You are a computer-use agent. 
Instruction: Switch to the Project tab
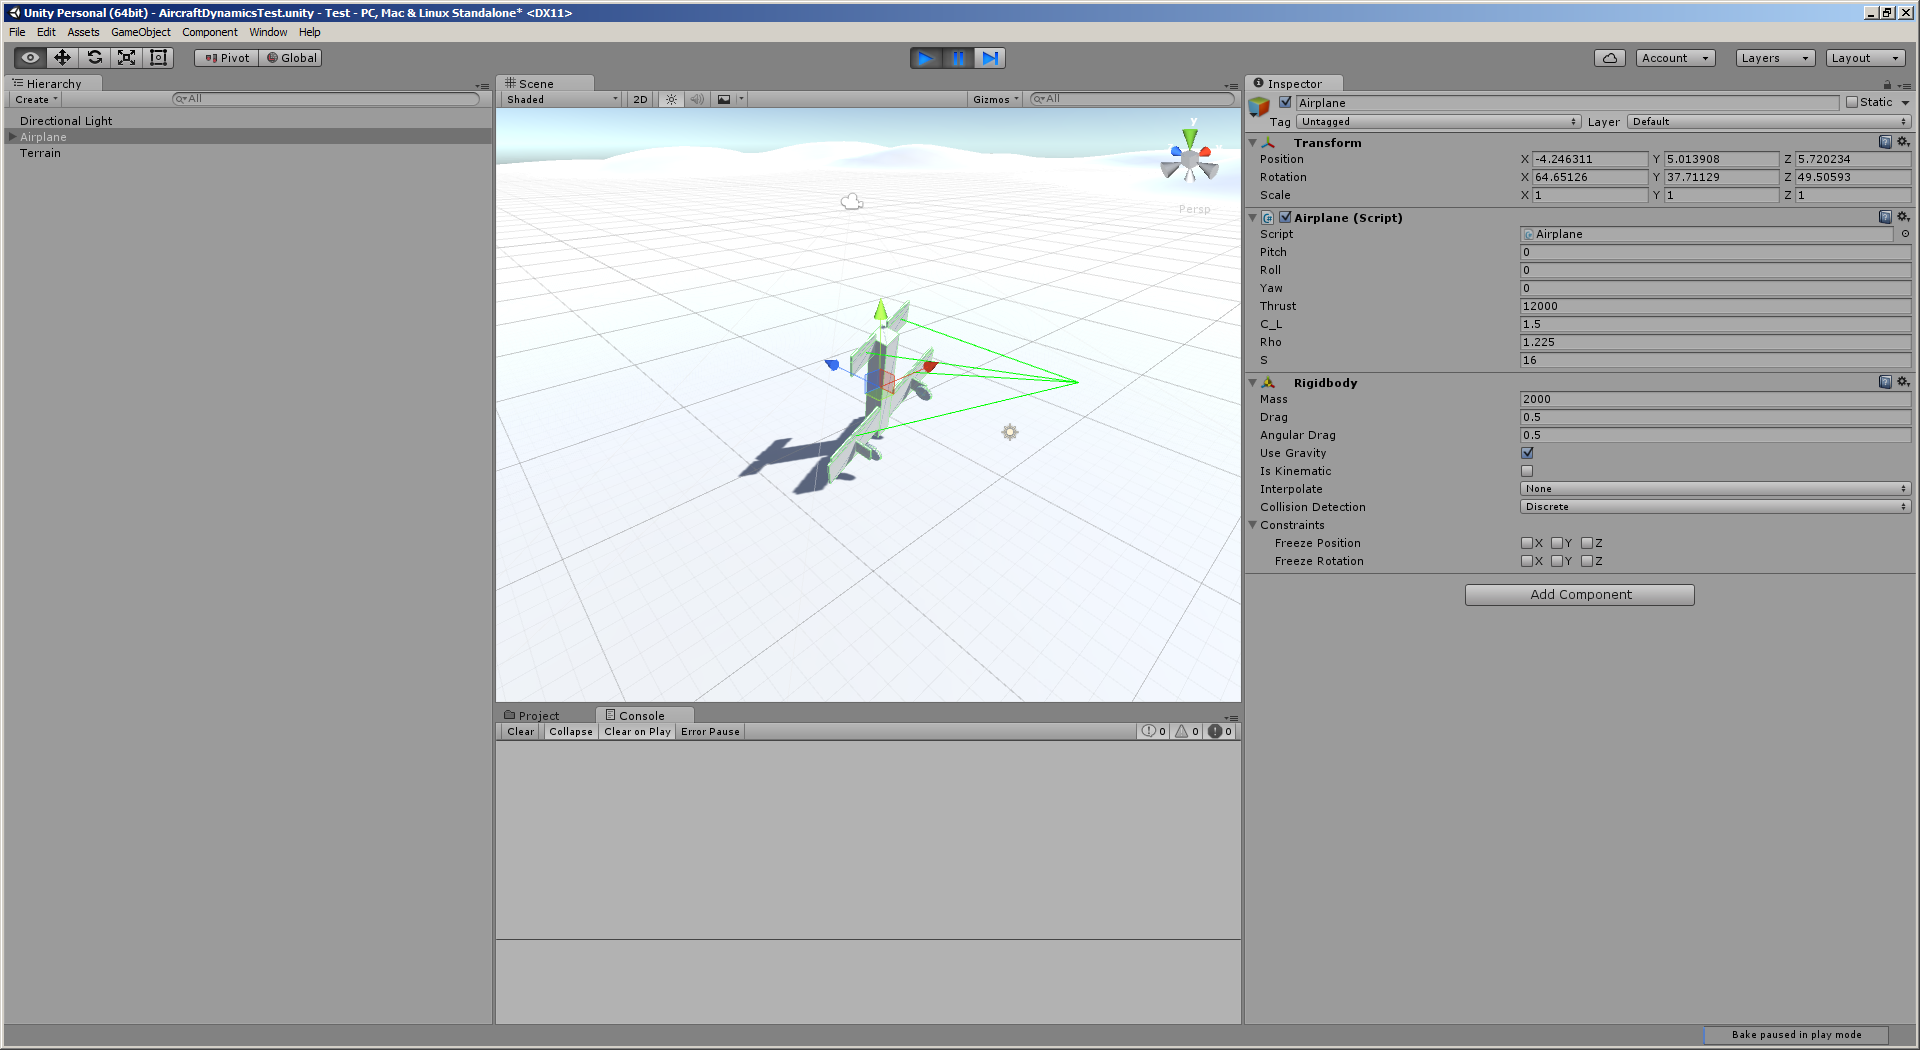coord(538,715)
